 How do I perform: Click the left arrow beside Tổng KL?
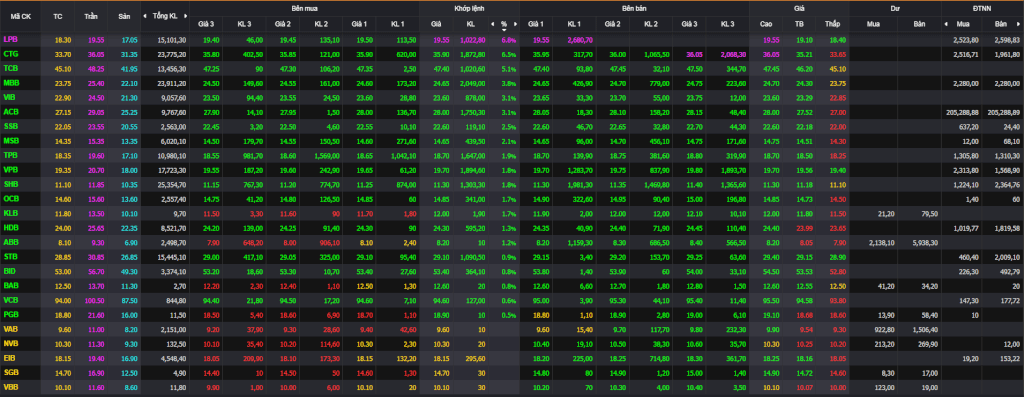pos(146,14)
